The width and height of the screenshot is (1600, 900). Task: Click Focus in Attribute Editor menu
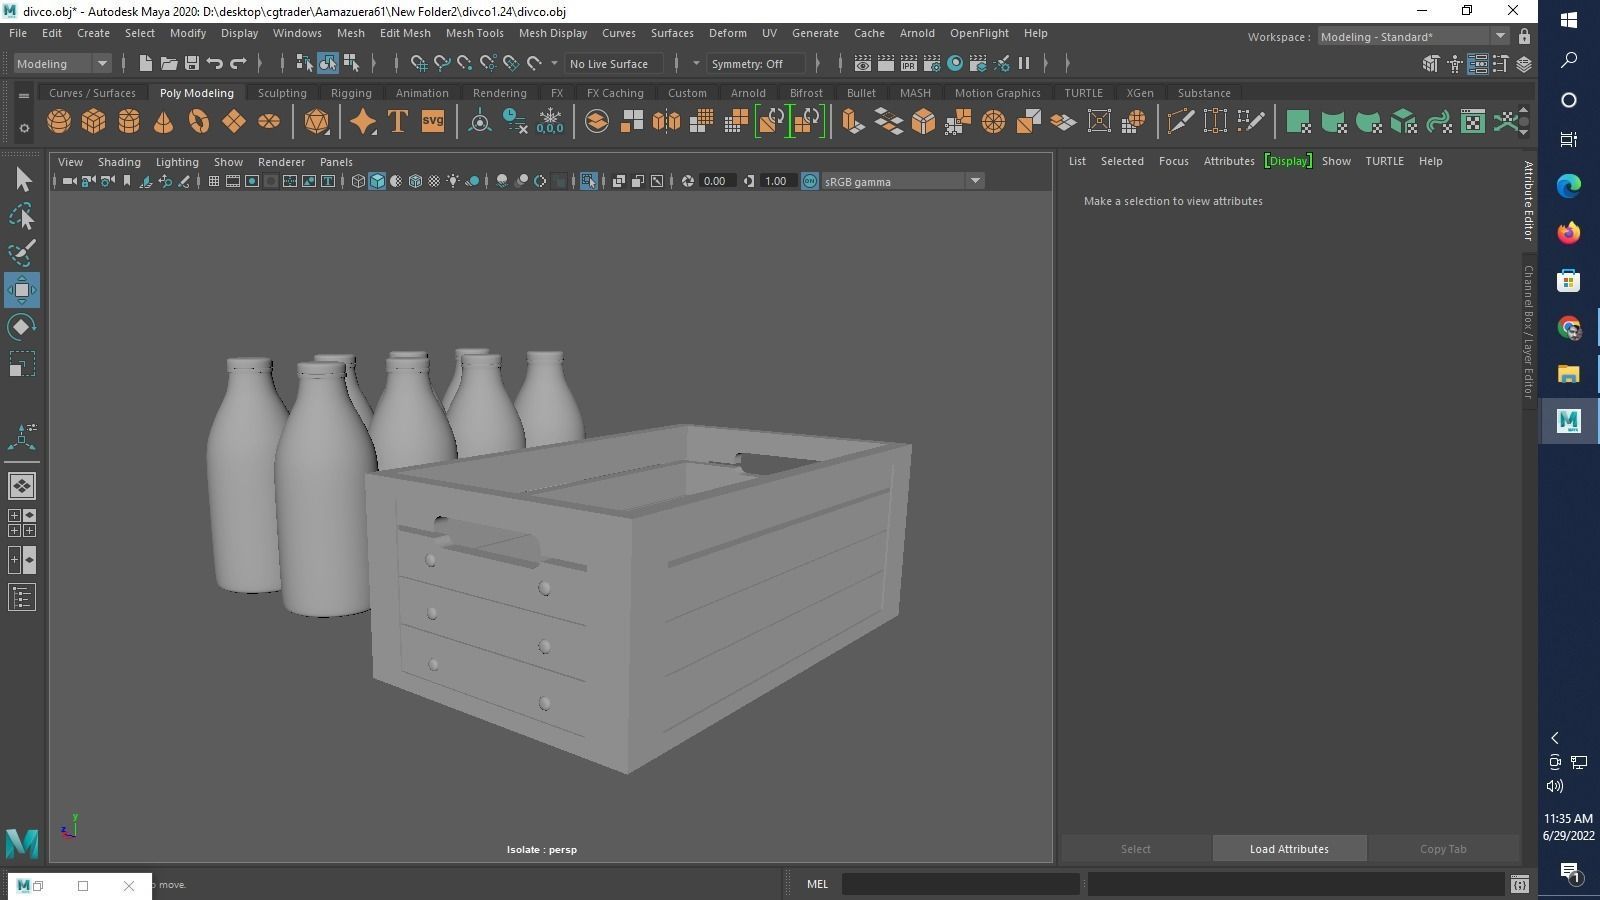coord(1173,161)
